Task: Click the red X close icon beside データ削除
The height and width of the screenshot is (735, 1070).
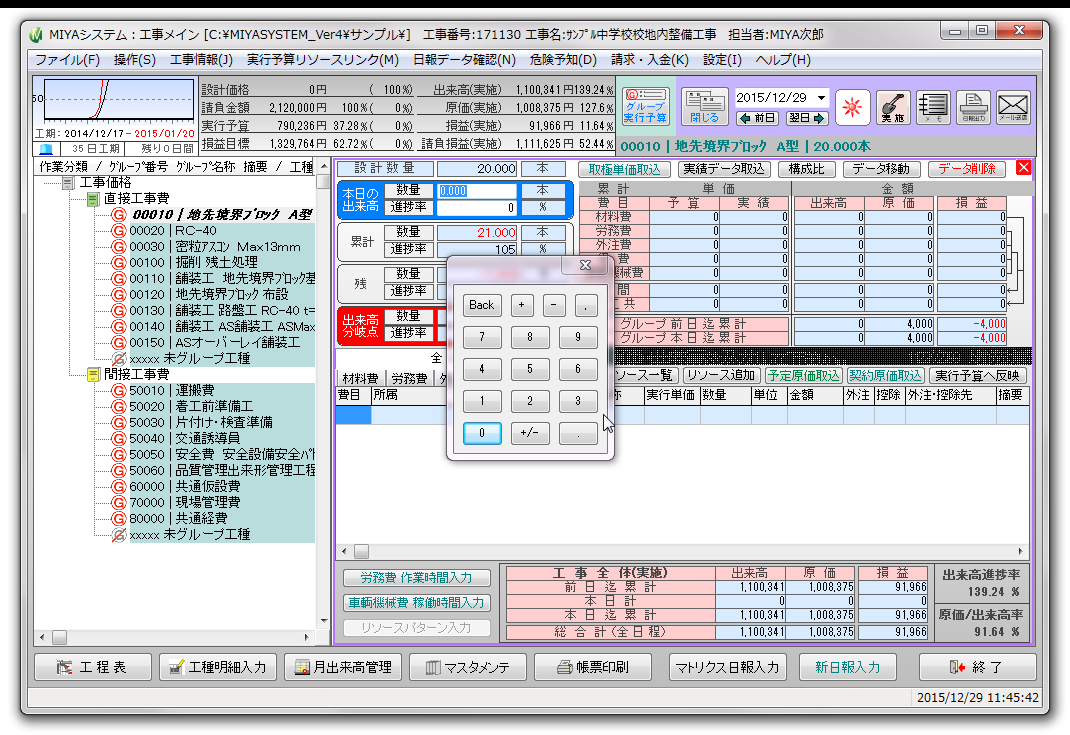Action: [1023, 168]
